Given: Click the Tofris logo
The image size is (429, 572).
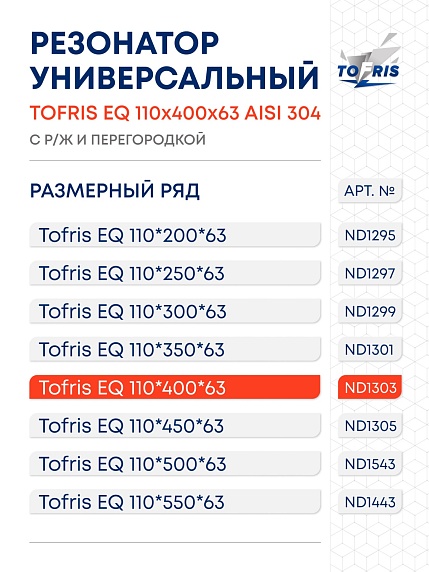Looking at the screenshot, I should coord(368,60).
